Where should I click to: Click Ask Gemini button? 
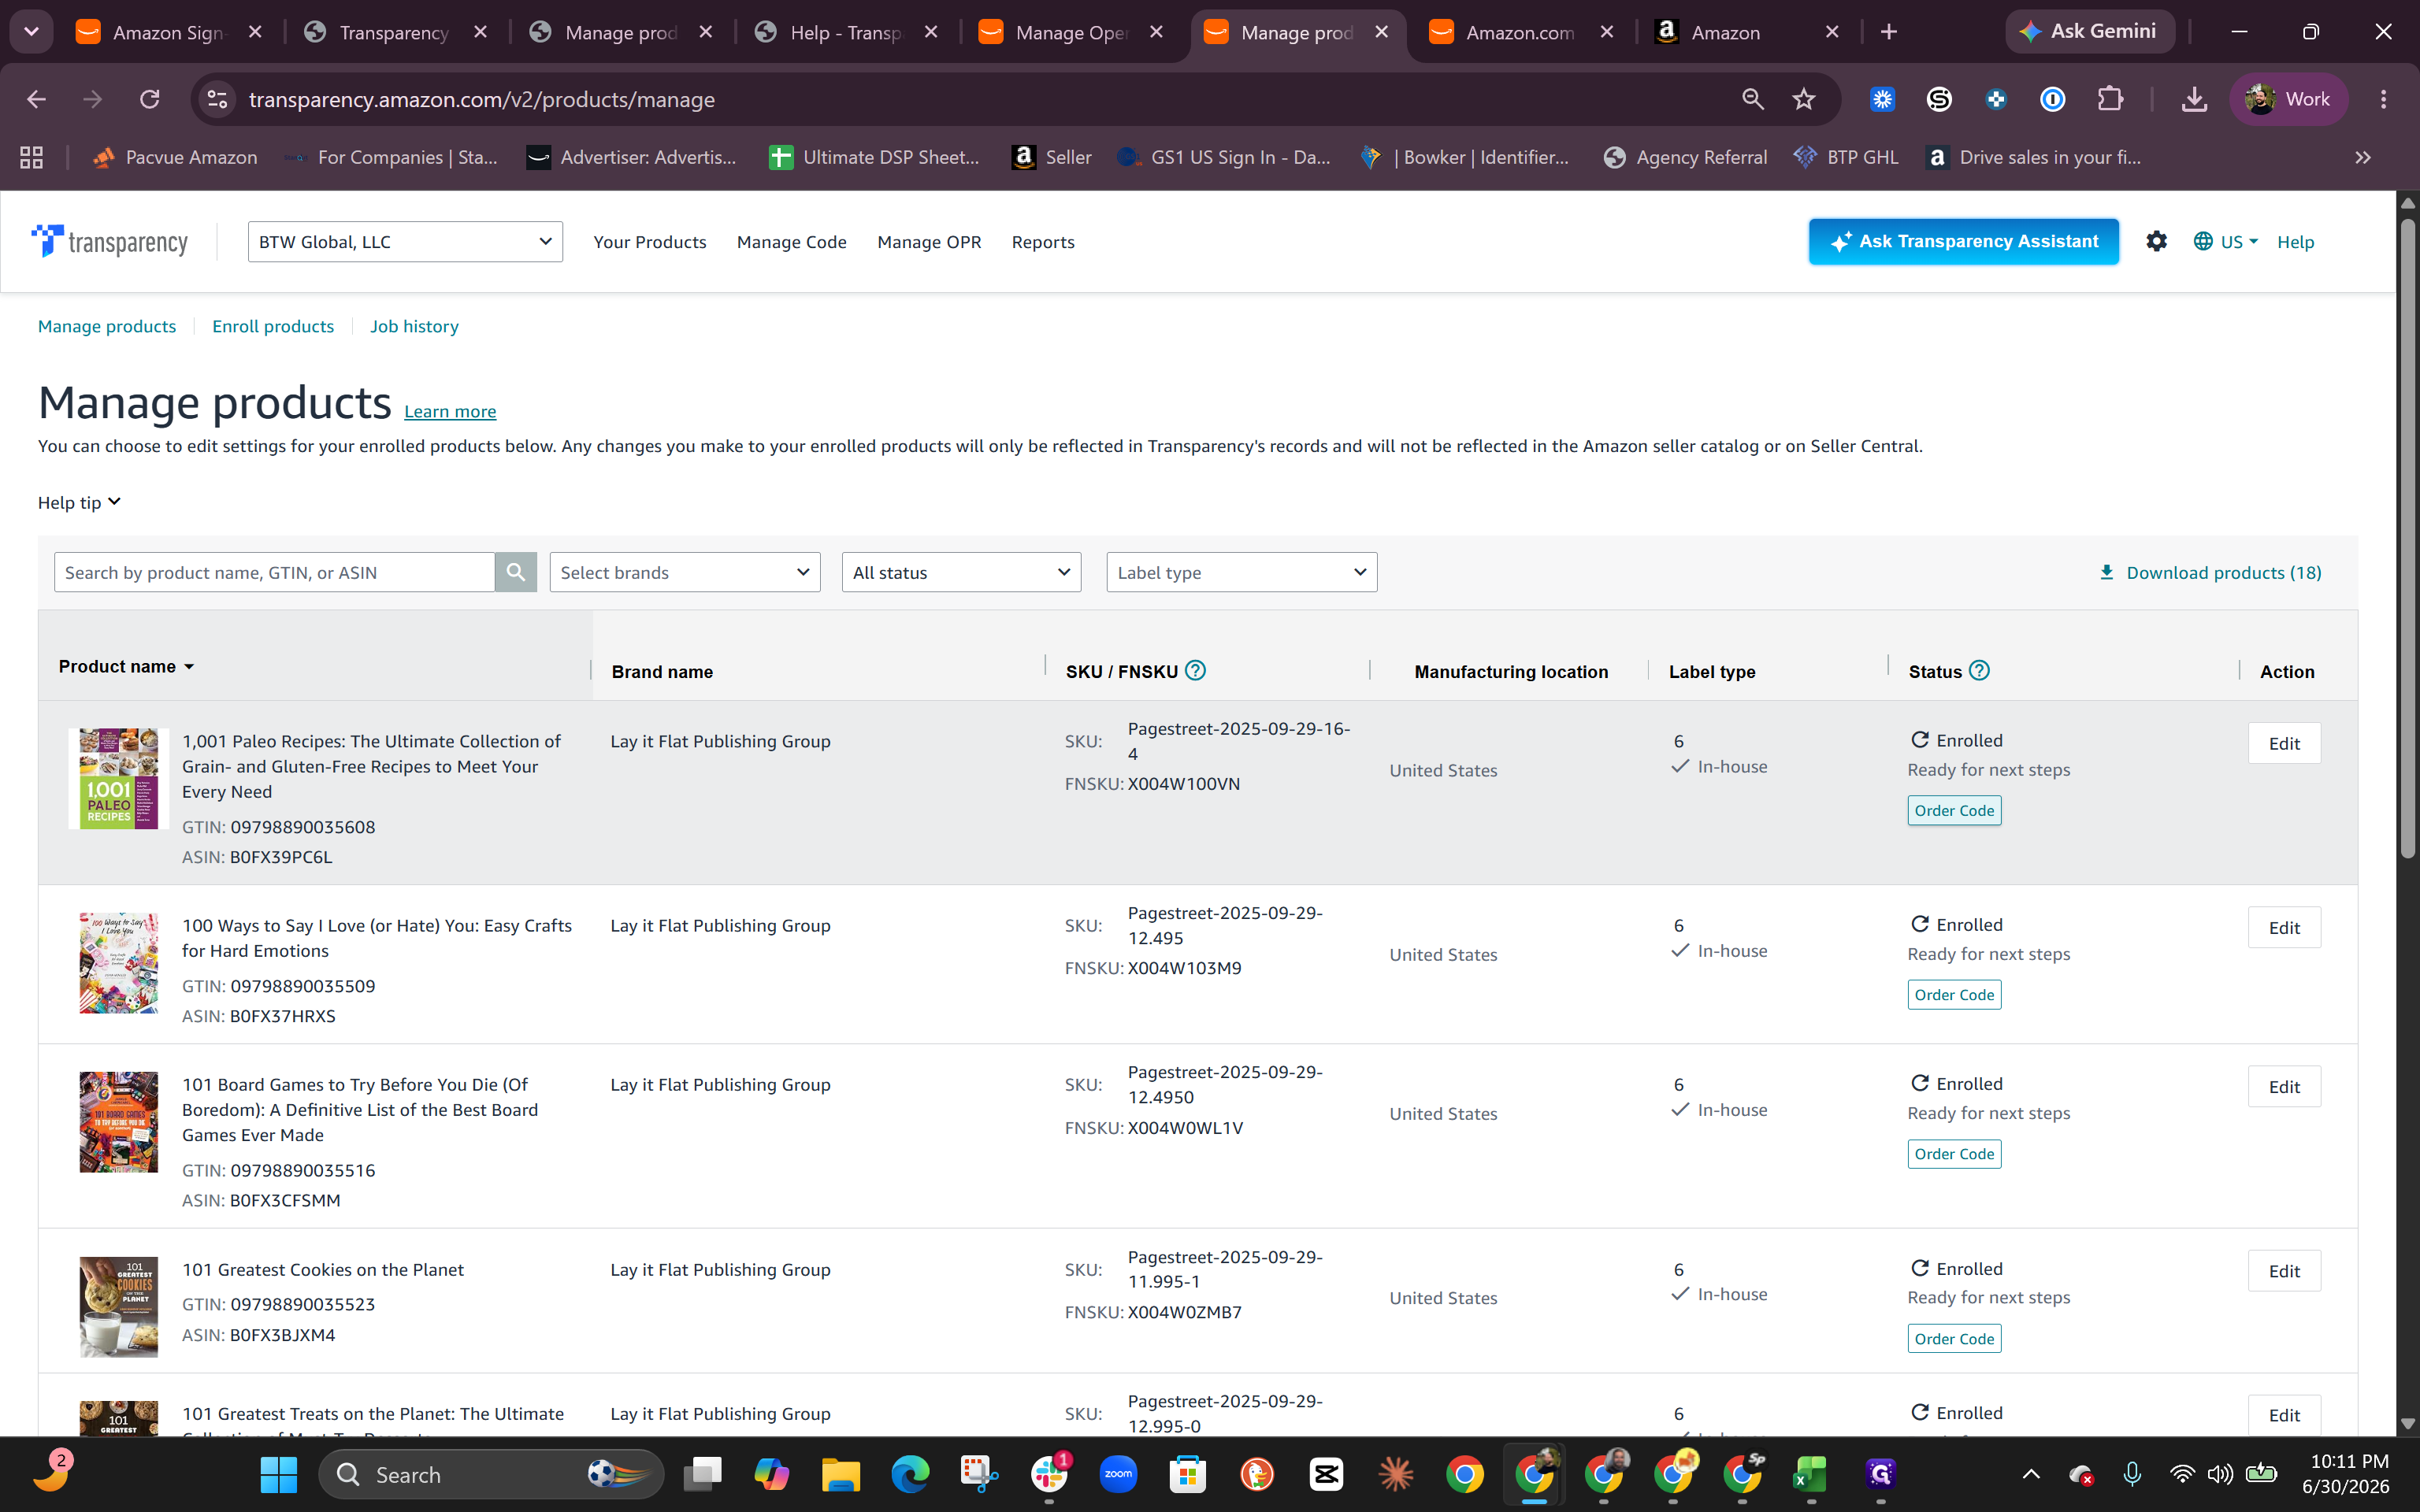pyautogui.click(x=2090, y=31)
